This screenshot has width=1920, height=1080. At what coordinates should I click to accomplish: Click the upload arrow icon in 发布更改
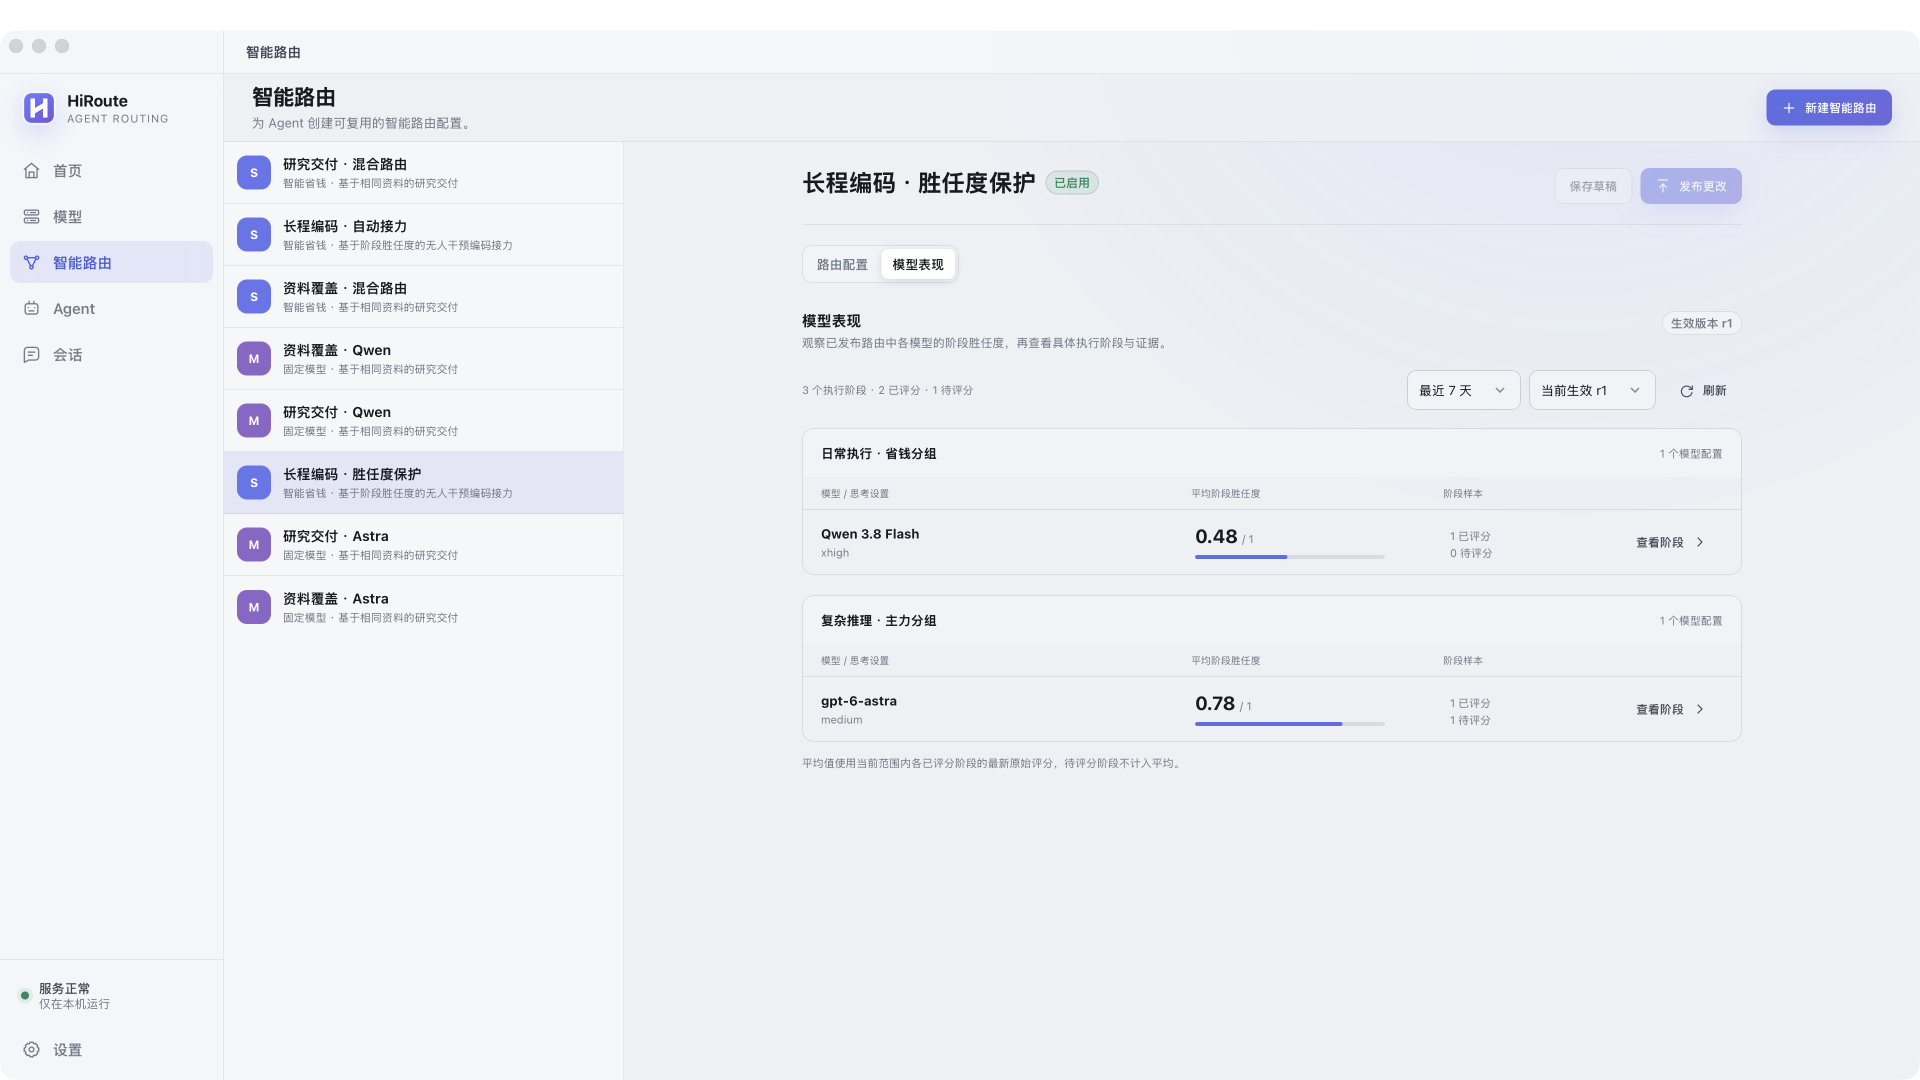(x=1663, y=186)
